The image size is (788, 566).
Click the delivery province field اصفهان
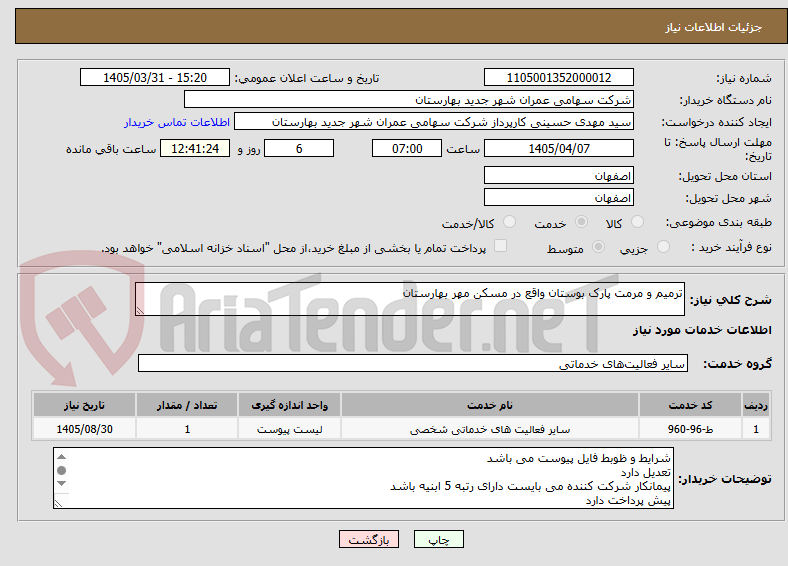[559, 175]
